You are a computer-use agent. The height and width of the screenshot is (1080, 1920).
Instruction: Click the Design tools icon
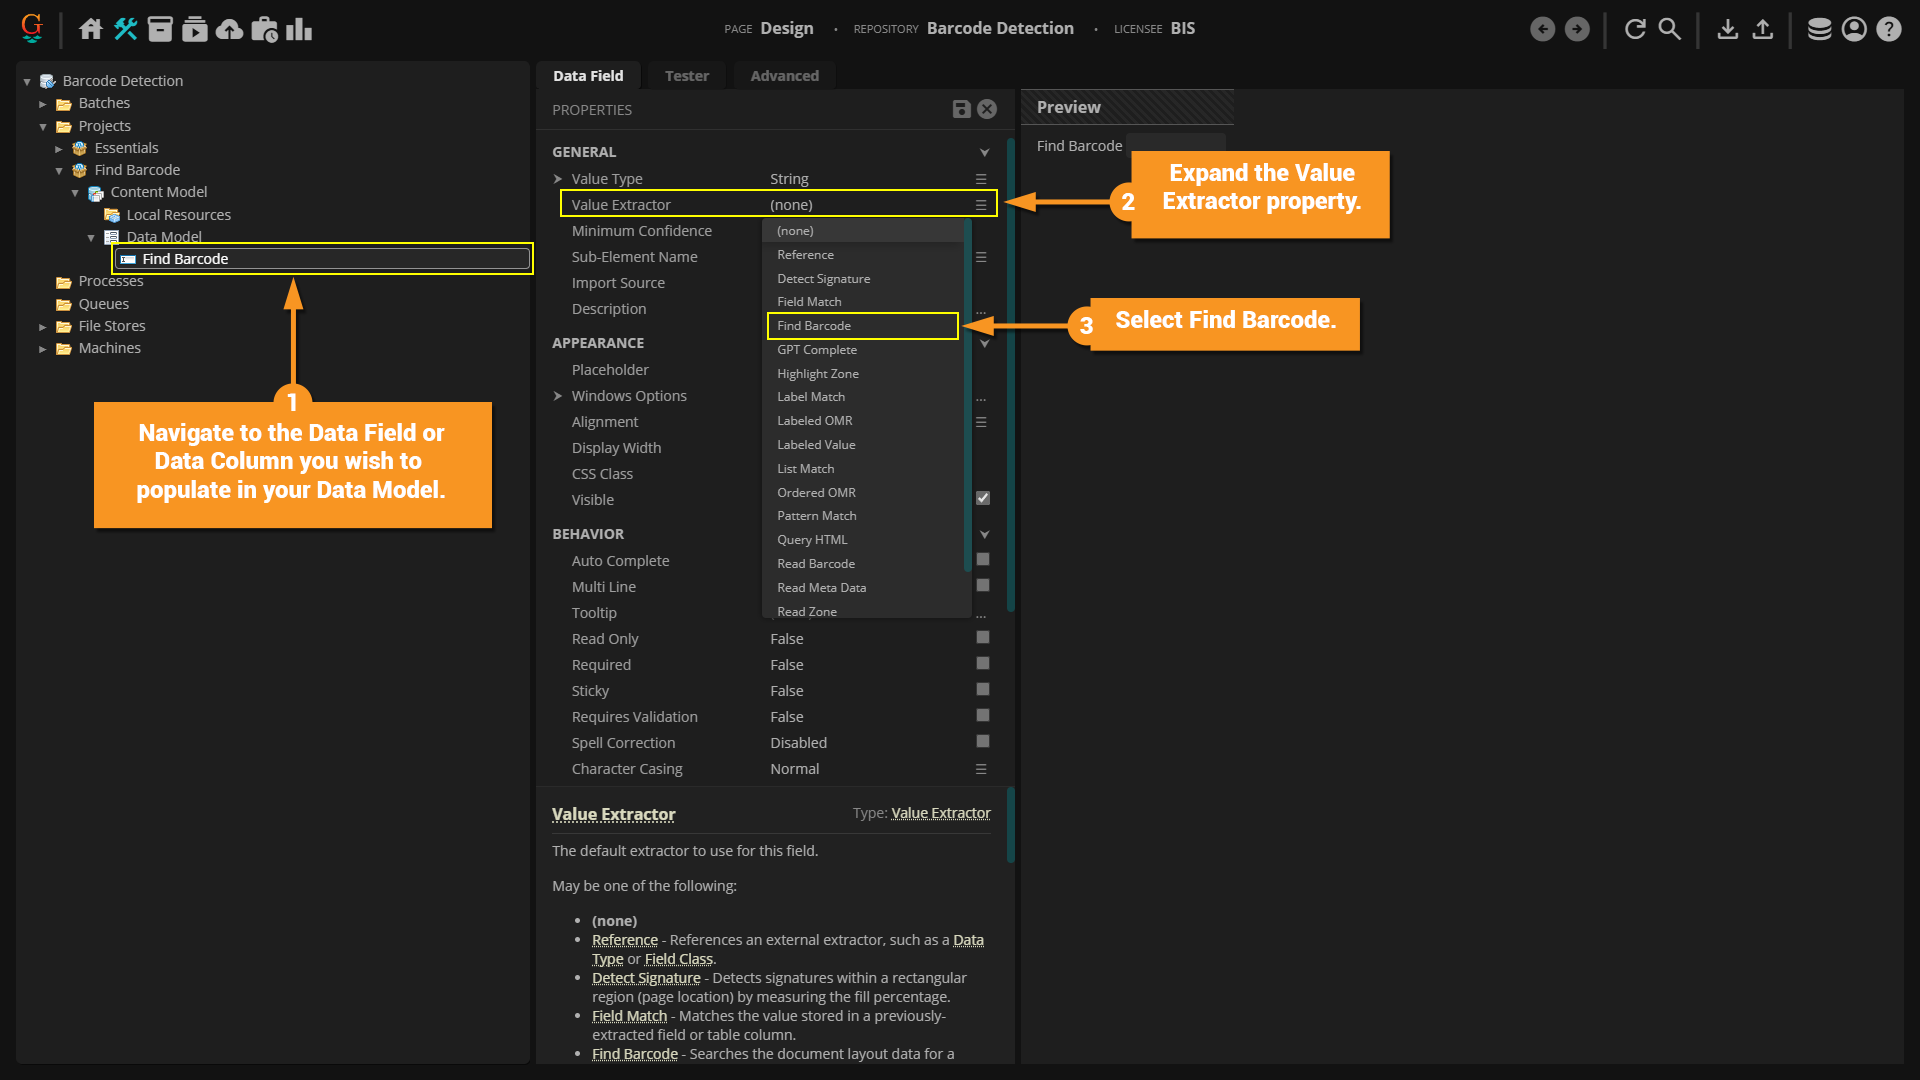point(125,29)
